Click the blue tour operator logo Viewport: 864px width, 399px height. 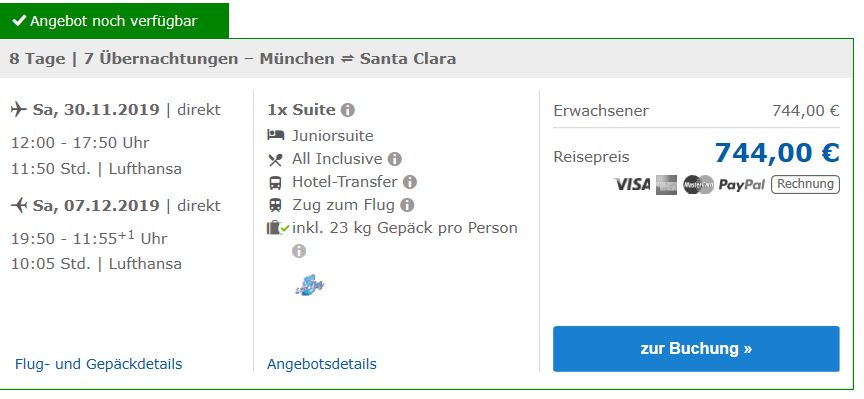(310, 285)
